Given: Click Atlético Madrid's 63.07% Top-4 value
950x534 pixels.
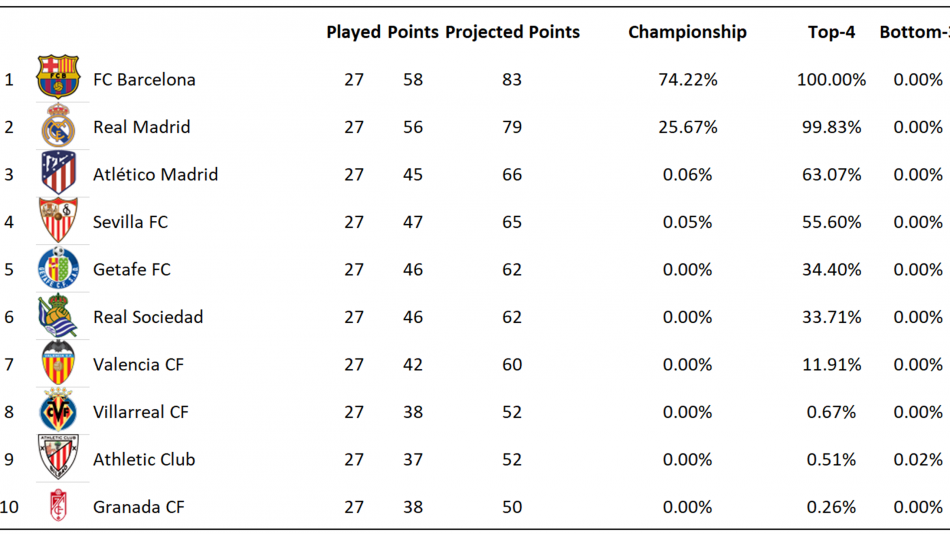Looking at the screenshot, I should tap(831, 175).
